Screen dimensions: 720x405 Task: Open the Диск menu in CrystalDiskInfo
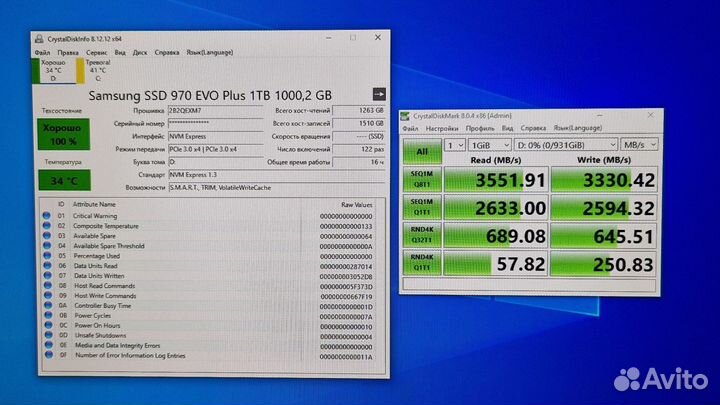pyautogui.click(x=140, y=52)
